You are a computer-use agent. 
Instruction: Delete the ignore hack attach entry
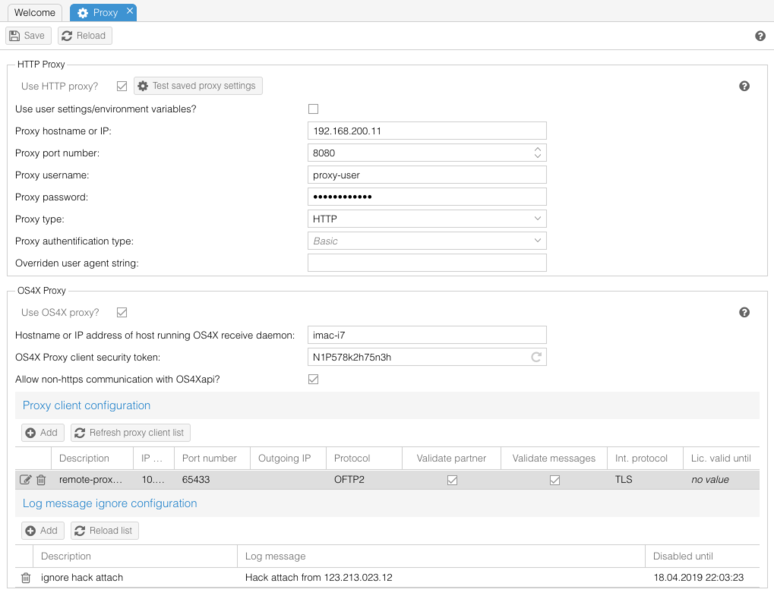tap(26, 577)
